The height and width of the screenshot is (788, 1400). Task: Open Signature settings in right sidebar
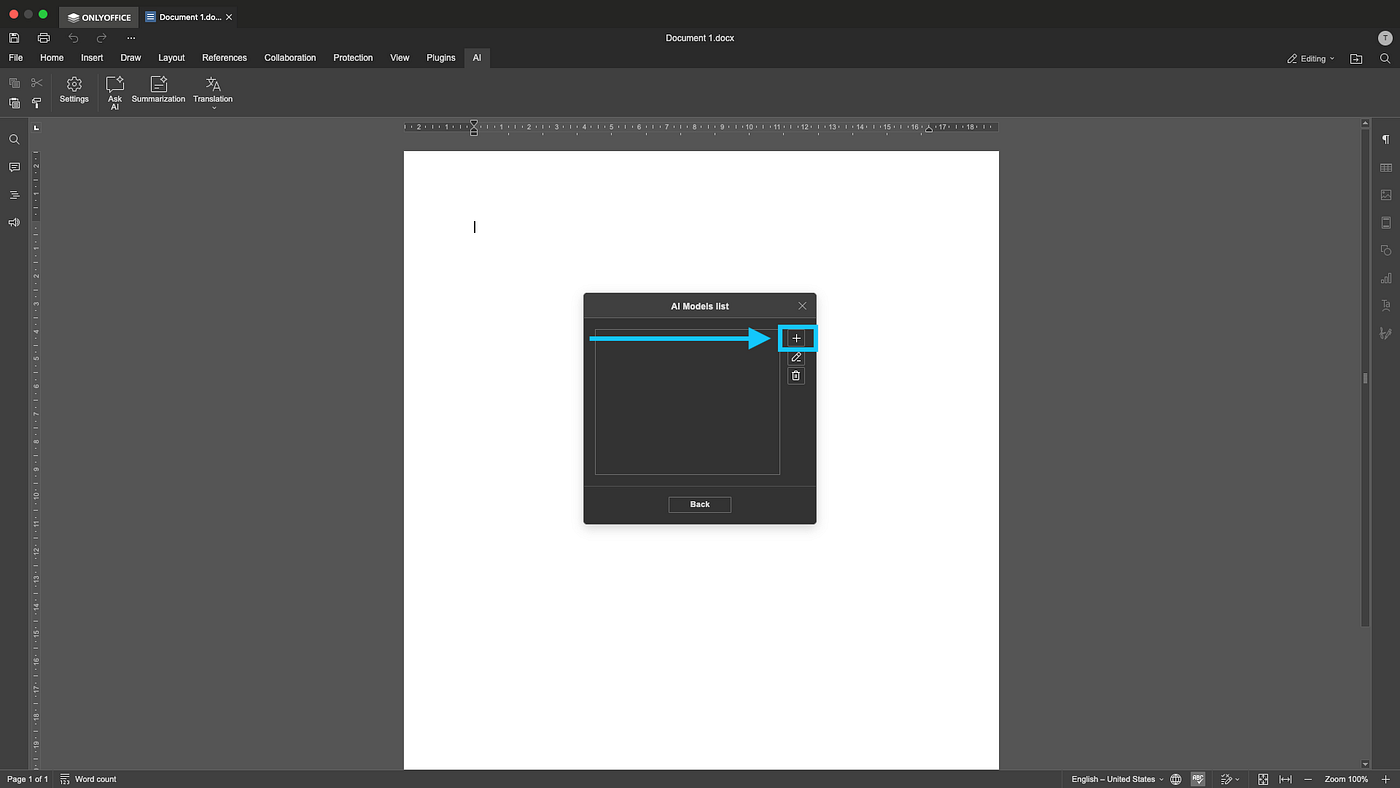coord(1386,333)
